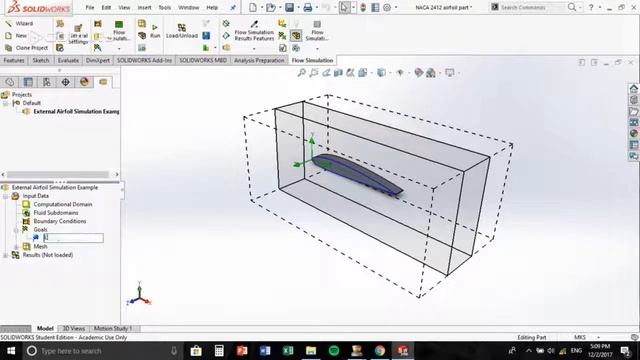Open Appearances task pane color ball
This screenshot has height=360, width=640.
[x=633, y=133]
